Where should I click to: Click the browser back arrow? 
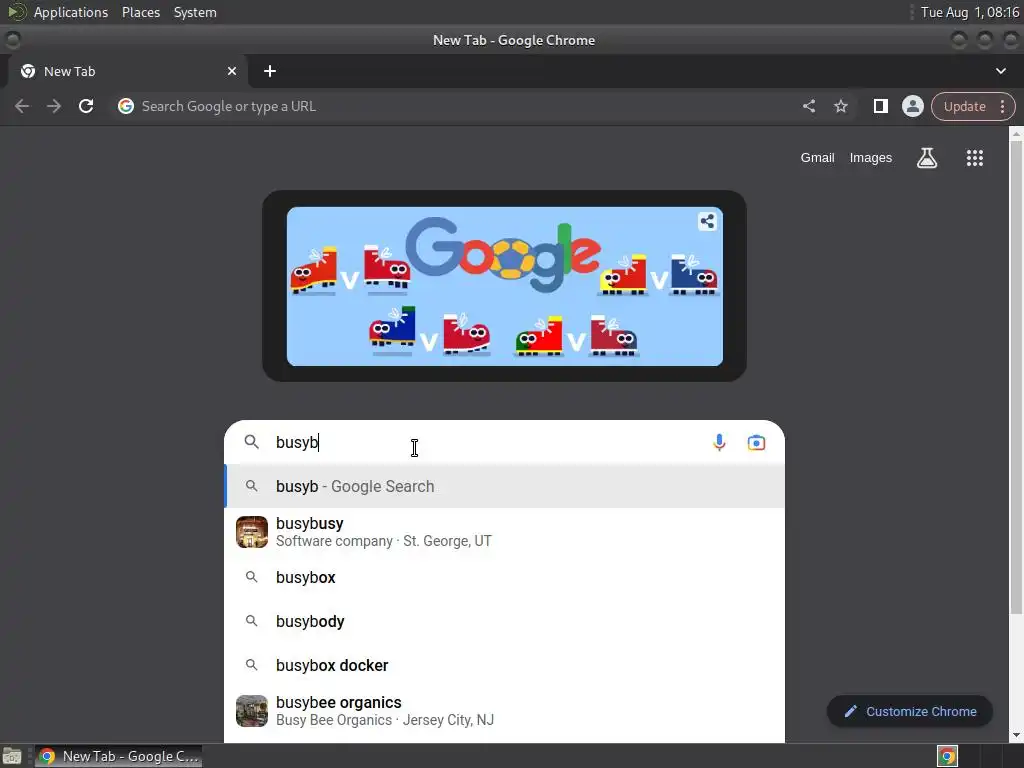22,106
